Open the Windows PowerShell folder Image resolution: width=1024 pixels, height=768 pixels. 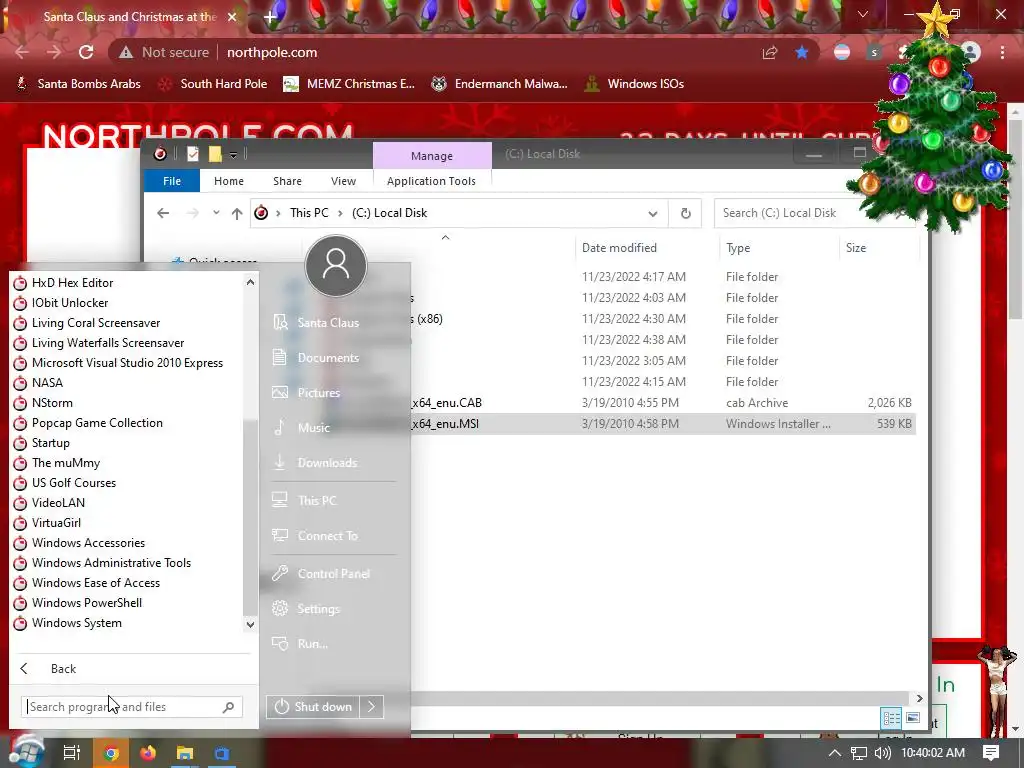click(x=86, y=603)
